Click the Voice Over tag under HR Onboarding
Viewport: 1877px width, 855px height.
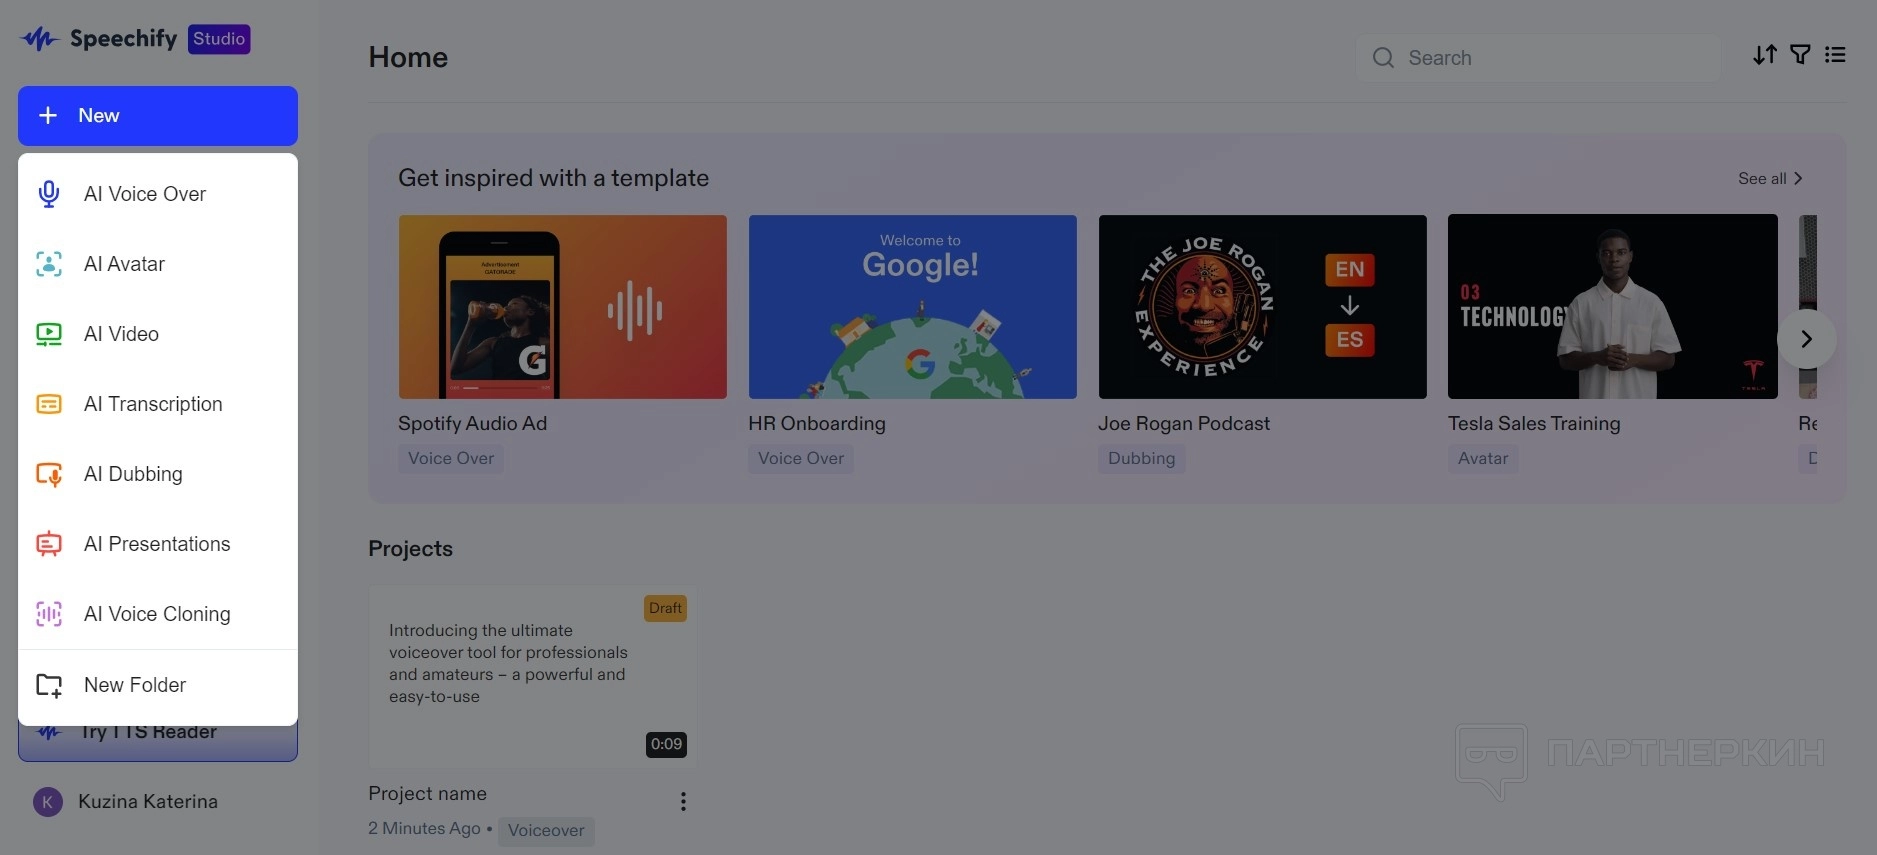pos(801,458)
